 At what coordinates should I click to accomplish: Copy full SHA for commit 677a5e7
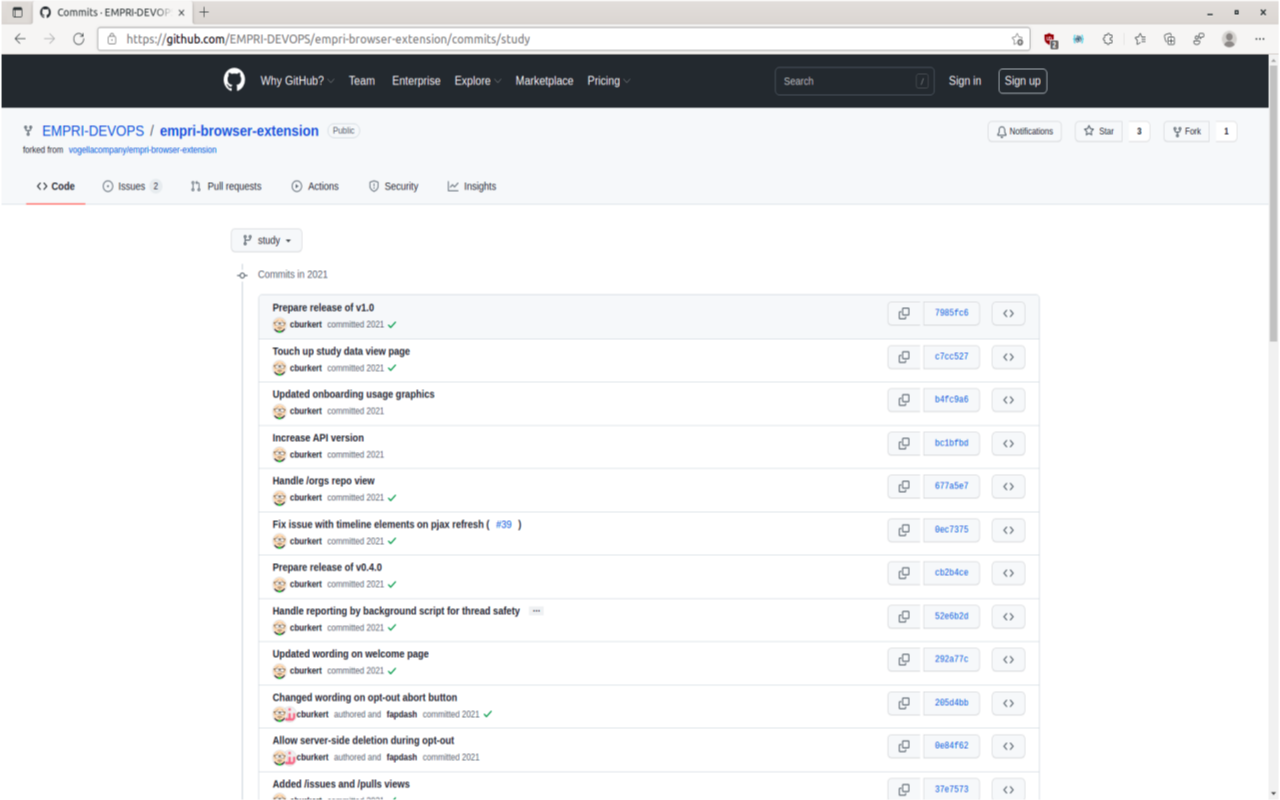click(x=904, y=486)
